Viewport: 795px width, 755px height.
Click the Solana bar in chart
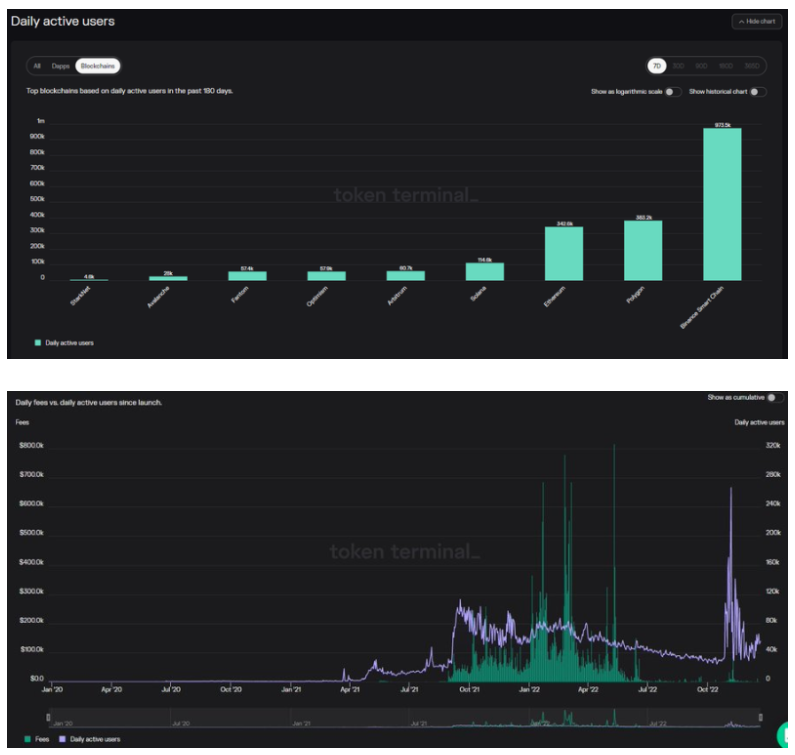pyautogui.click(x=485, y=272)
